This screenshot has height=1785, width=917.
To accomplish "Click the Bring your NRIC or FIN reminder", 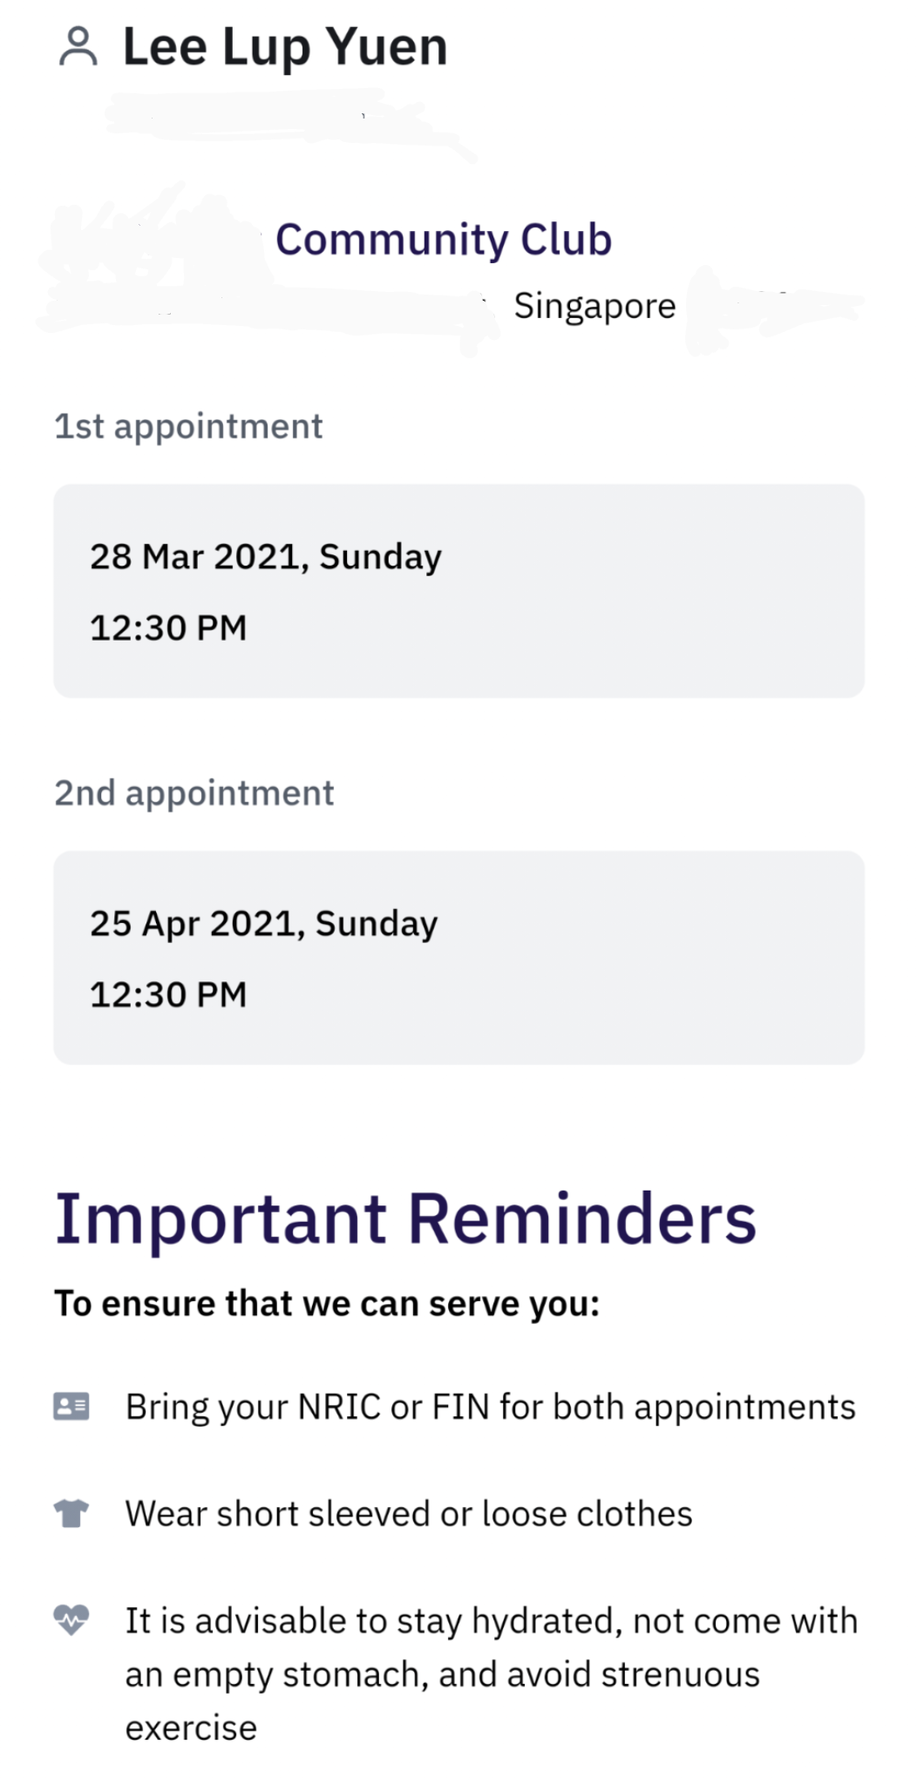I will tap(490, 1407).
